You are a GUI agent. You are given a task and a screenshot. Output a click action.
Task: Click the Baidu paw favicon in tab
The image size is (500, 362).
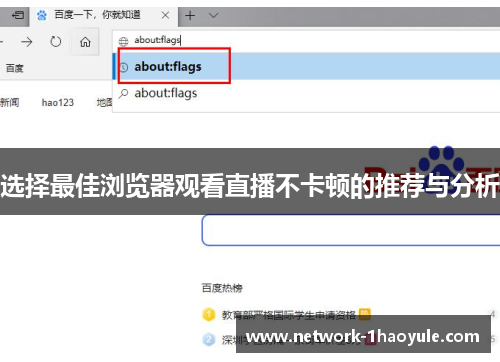(x=42, y=15)
